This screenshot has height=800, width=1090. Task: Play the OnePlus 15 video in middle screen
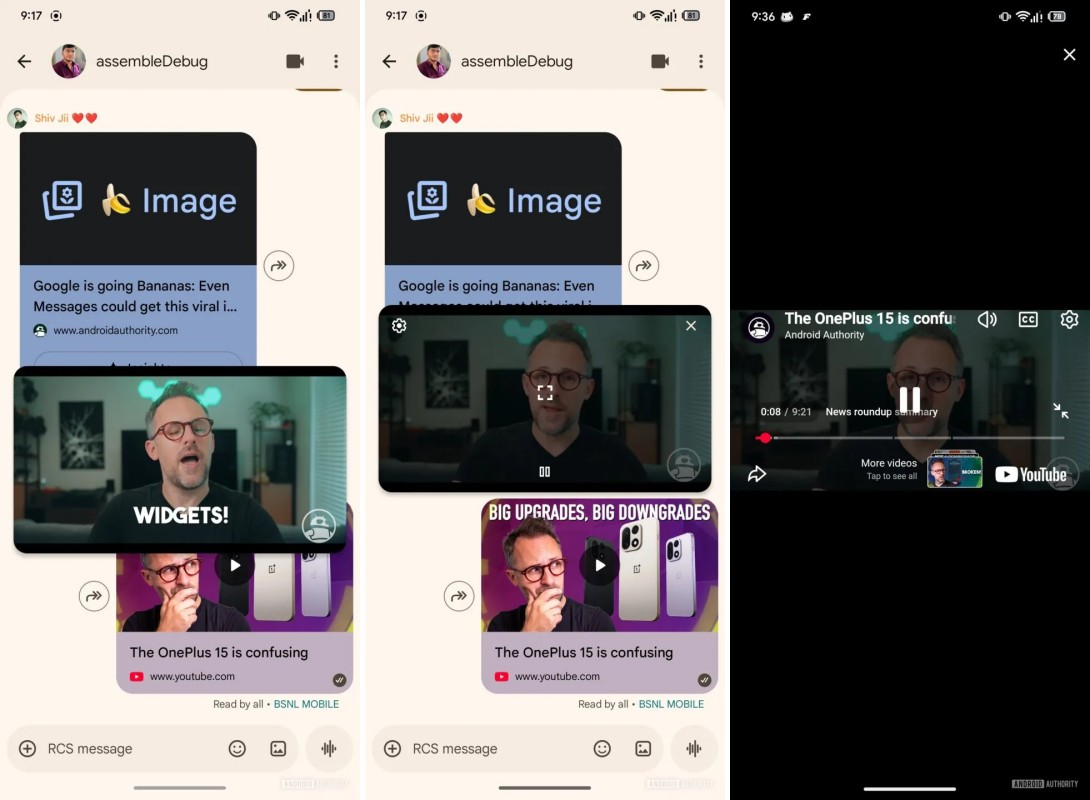coord(600,565)
